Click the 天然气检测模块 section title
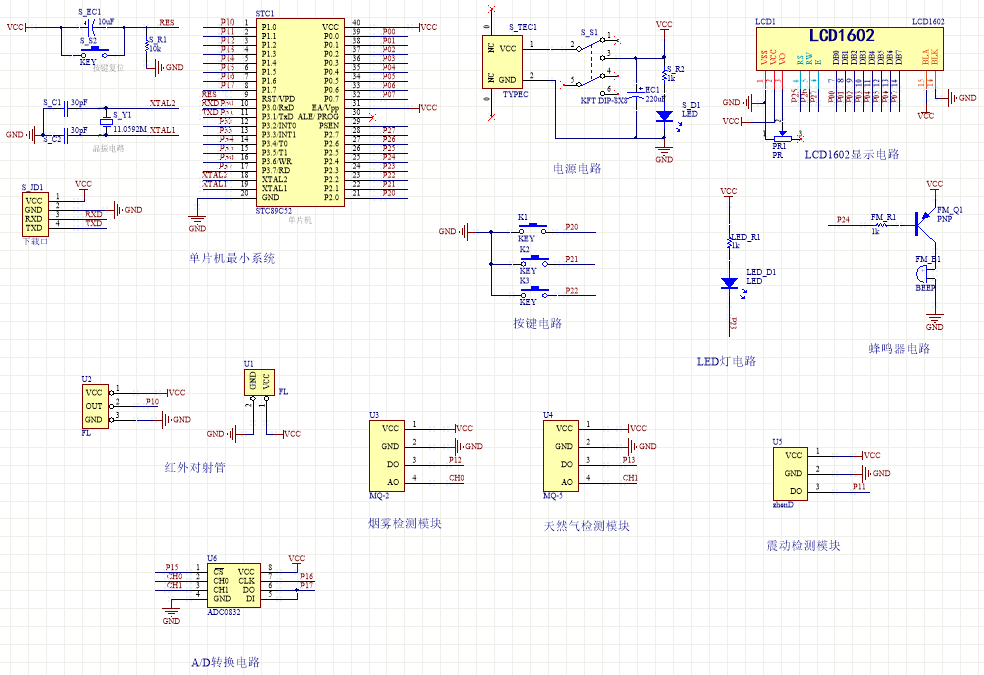This screenshot has width=984, height=675. [x=587, y=526]
